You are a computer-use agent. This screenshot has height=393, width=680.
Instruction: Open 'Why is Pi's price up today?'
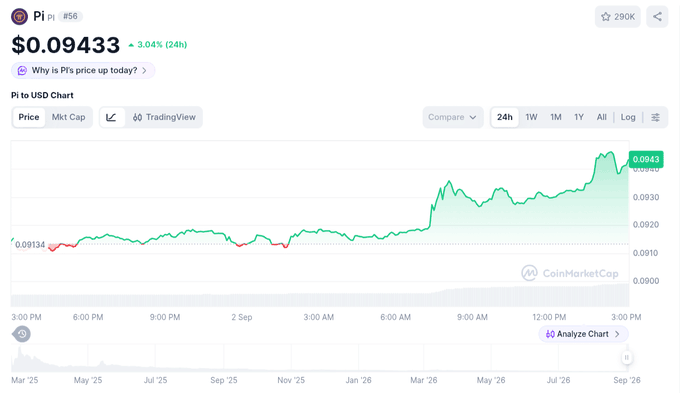coord(83,70)
